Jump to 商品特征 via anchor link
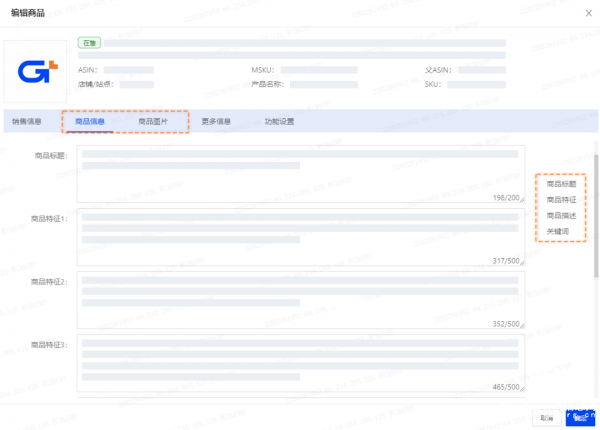Viewport: 600px width, 430px height. pos(561,200)
